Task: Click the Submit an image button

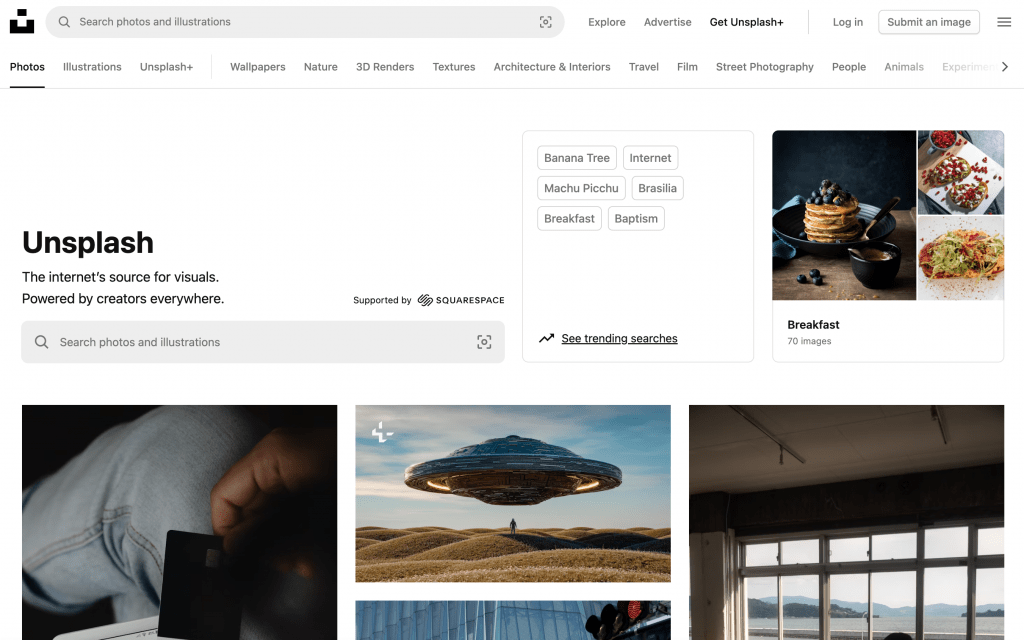Action: 928,21
